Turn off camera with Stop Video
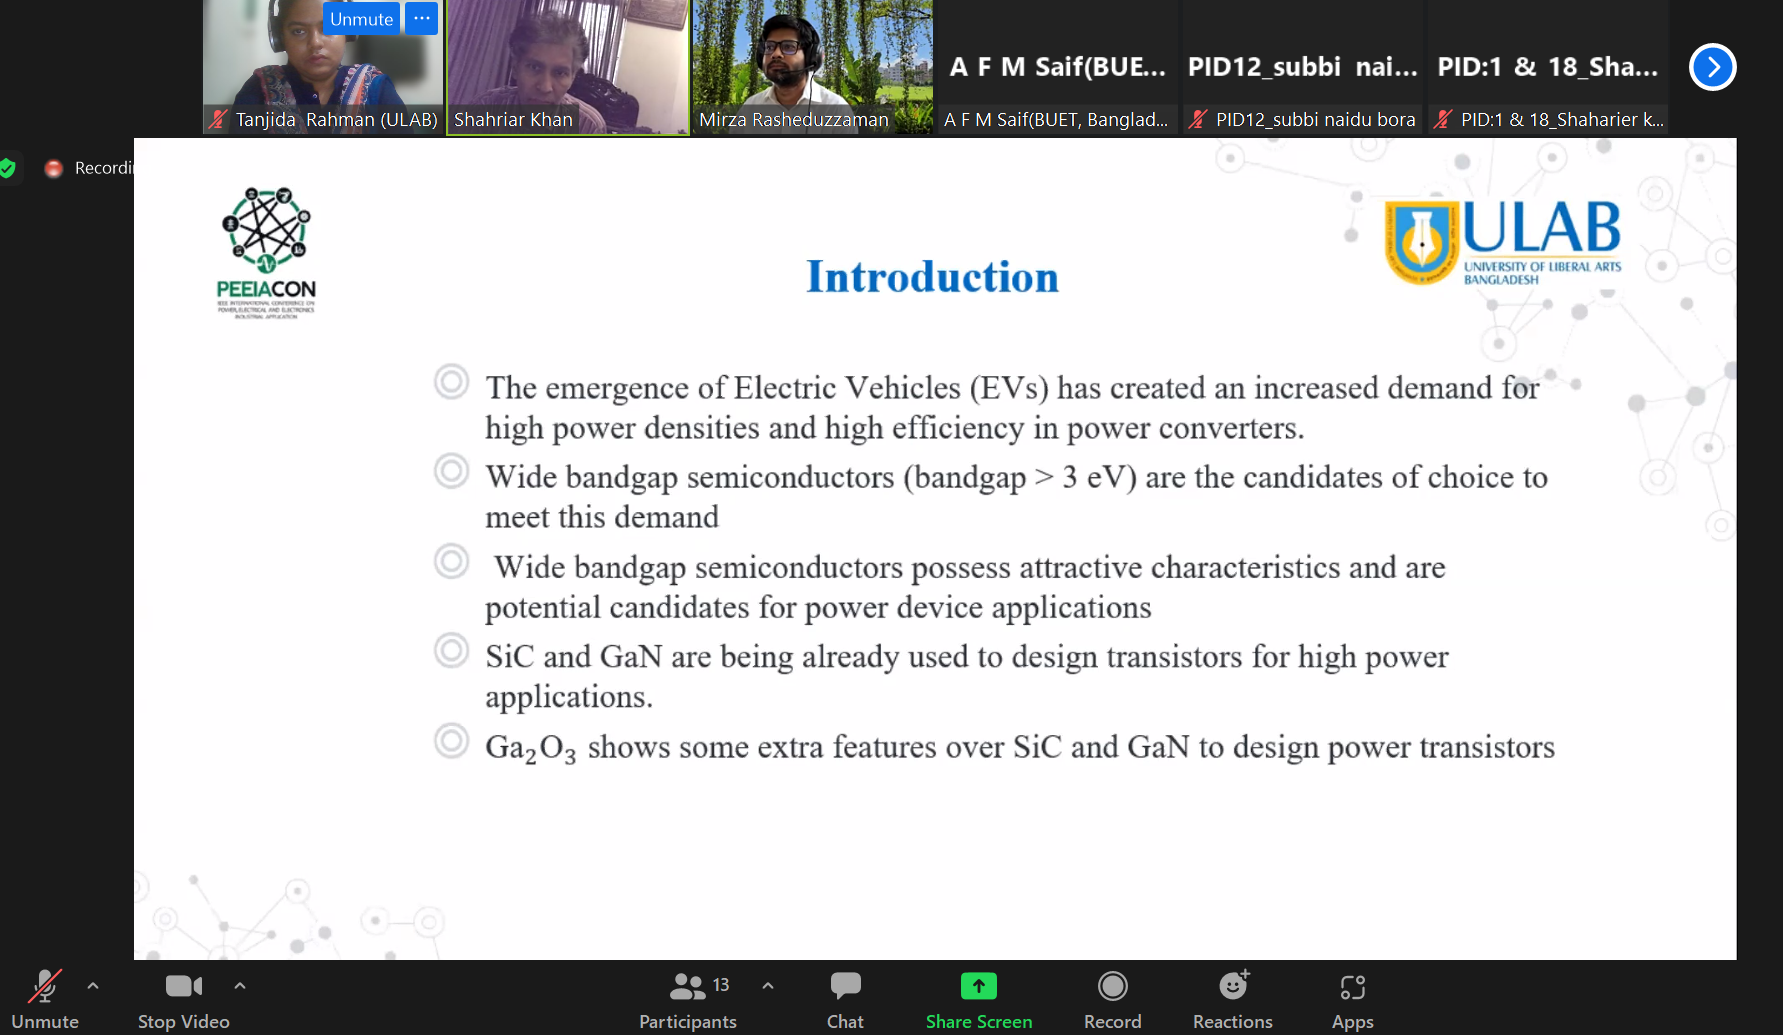The width and height of the screenshot is (1783, 1035). coord(183,987)
